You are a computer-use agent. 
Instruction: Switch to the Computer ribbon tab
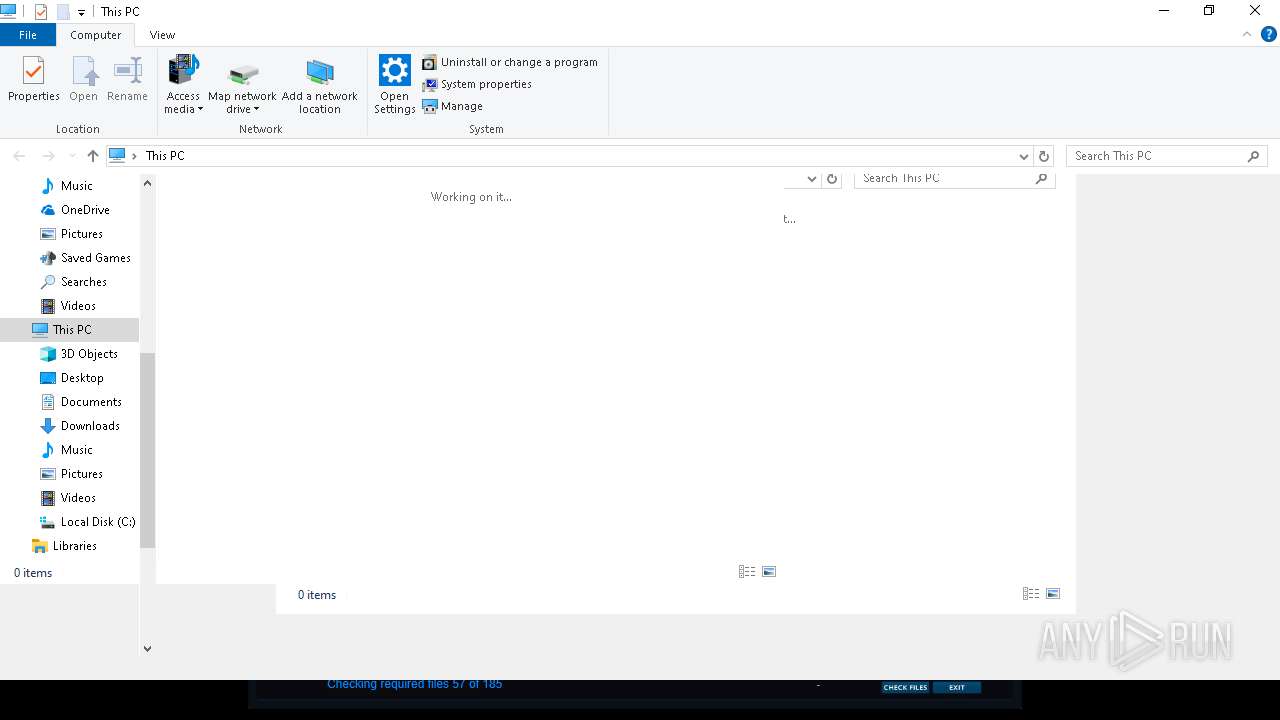coord(95,35)
